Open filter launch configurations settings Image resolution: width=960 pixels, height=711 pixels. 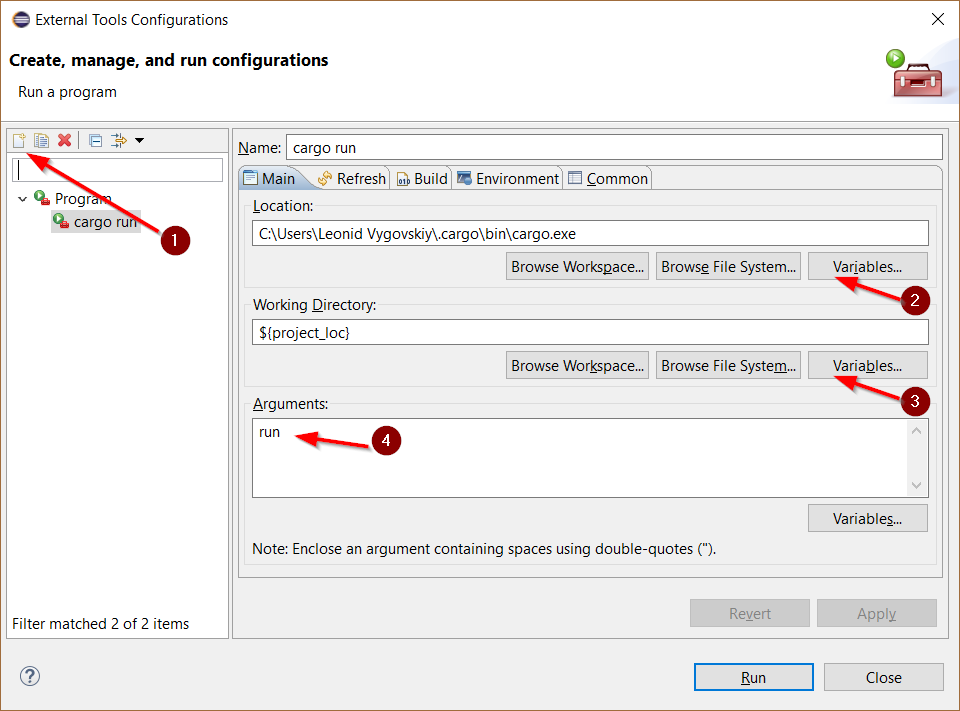117,140
